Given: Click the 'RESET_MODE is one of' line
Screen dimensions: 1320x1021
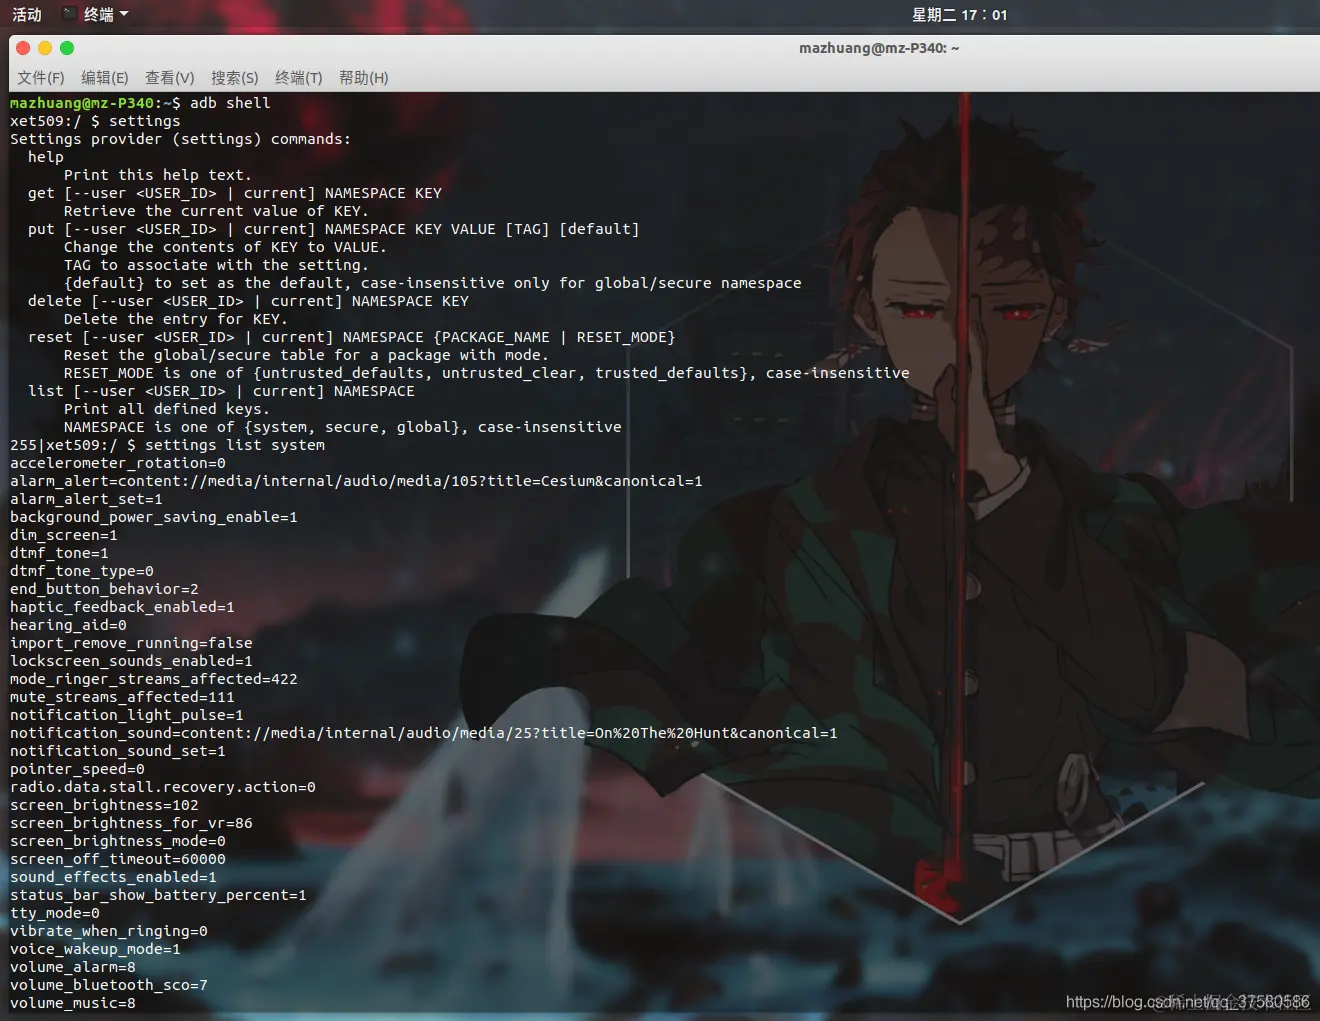Looking at the screenshot, I should point(487,373).
